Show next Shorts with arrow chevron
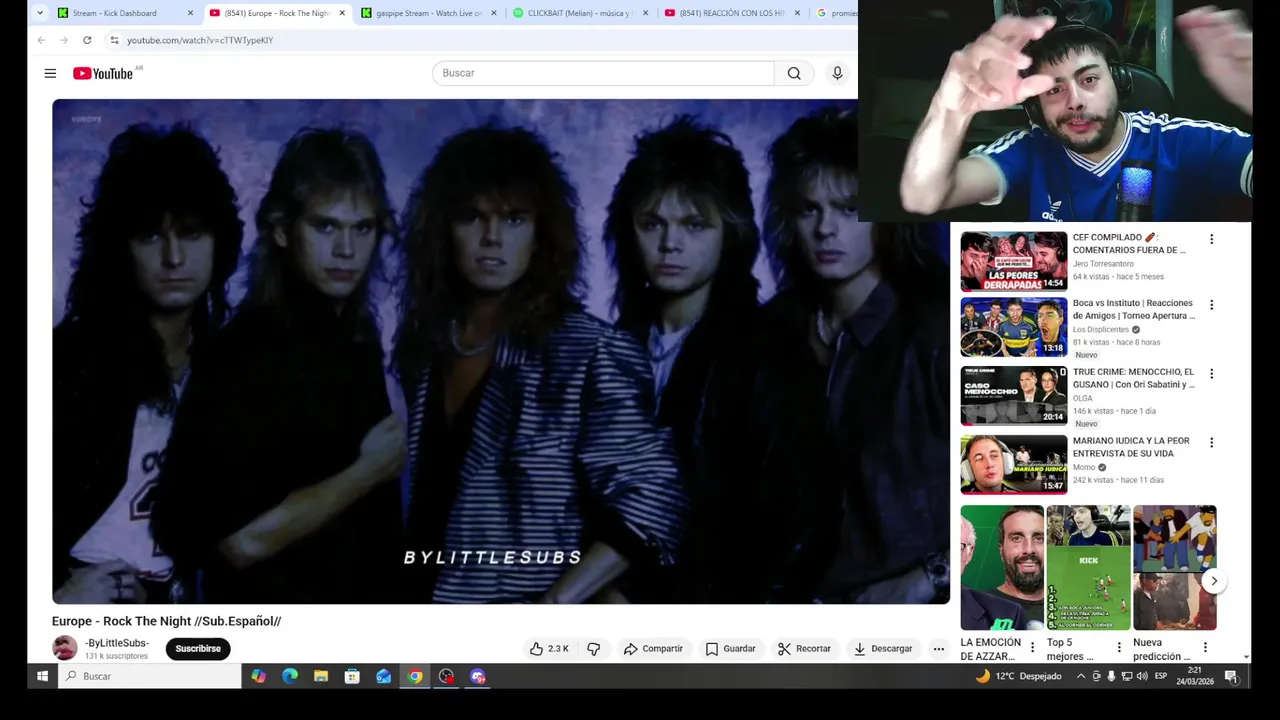Screen dimensions: 1280x720 pos(1213,581)
